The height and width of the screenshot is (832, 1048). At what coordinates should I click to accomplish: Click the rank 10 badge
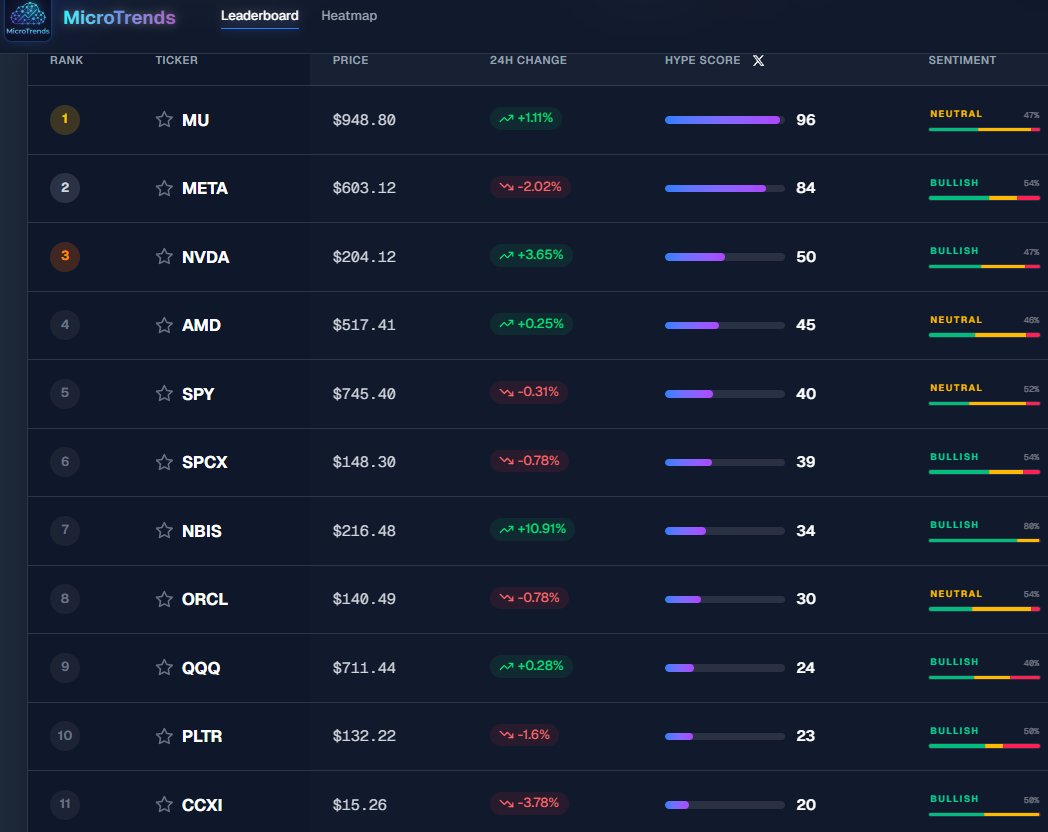click(x=65, y=736)
